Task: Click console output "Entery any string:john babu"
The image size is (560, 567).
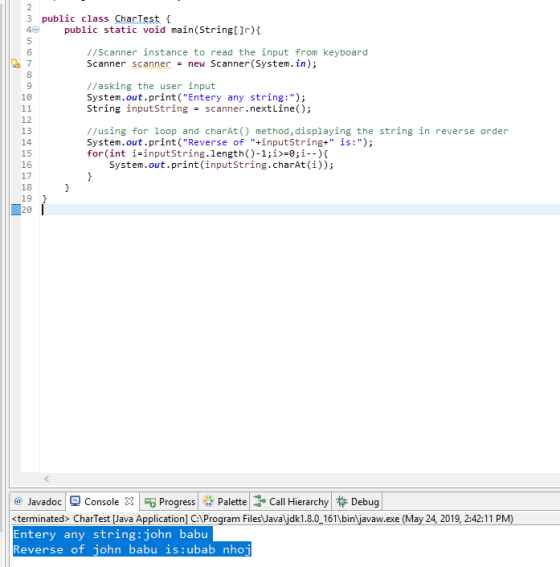Action: 111,534
